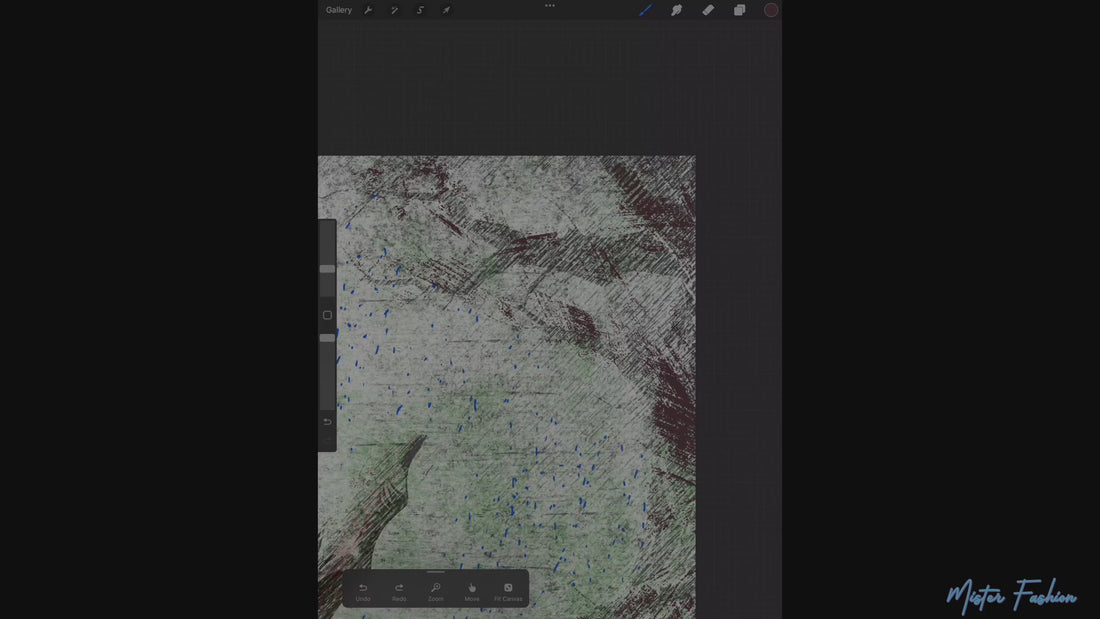
Task: Activate the Transform arrow tool
Action: coord(446,10)
